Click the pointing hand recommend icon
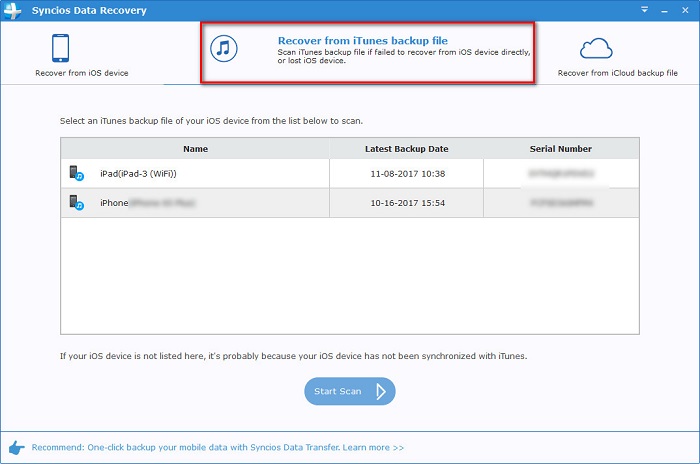This screenshot has width=700, height=464. coord(17,448)
